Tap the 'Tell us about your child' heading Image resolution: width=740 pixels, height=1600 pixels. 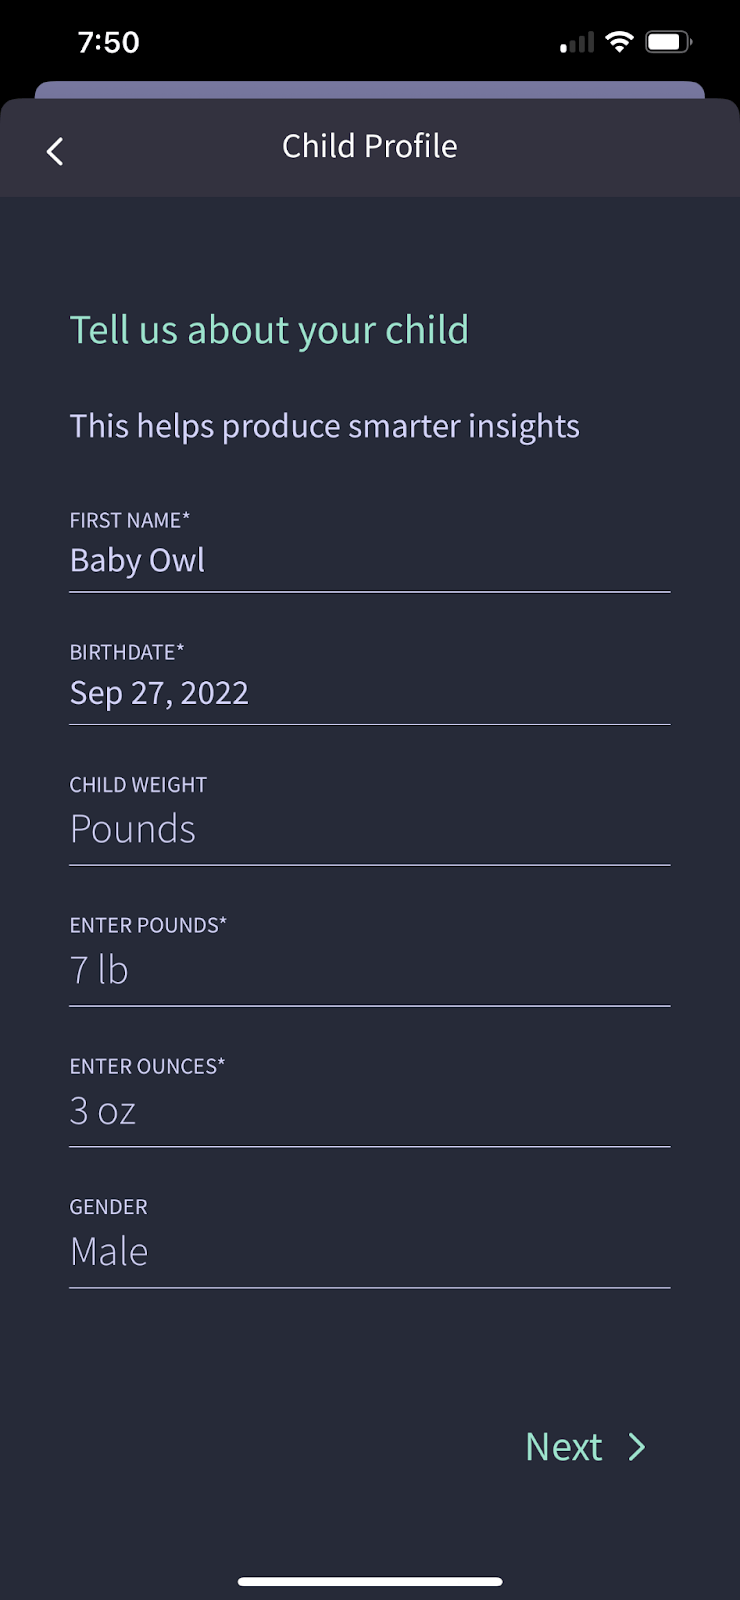click(269, 330)
